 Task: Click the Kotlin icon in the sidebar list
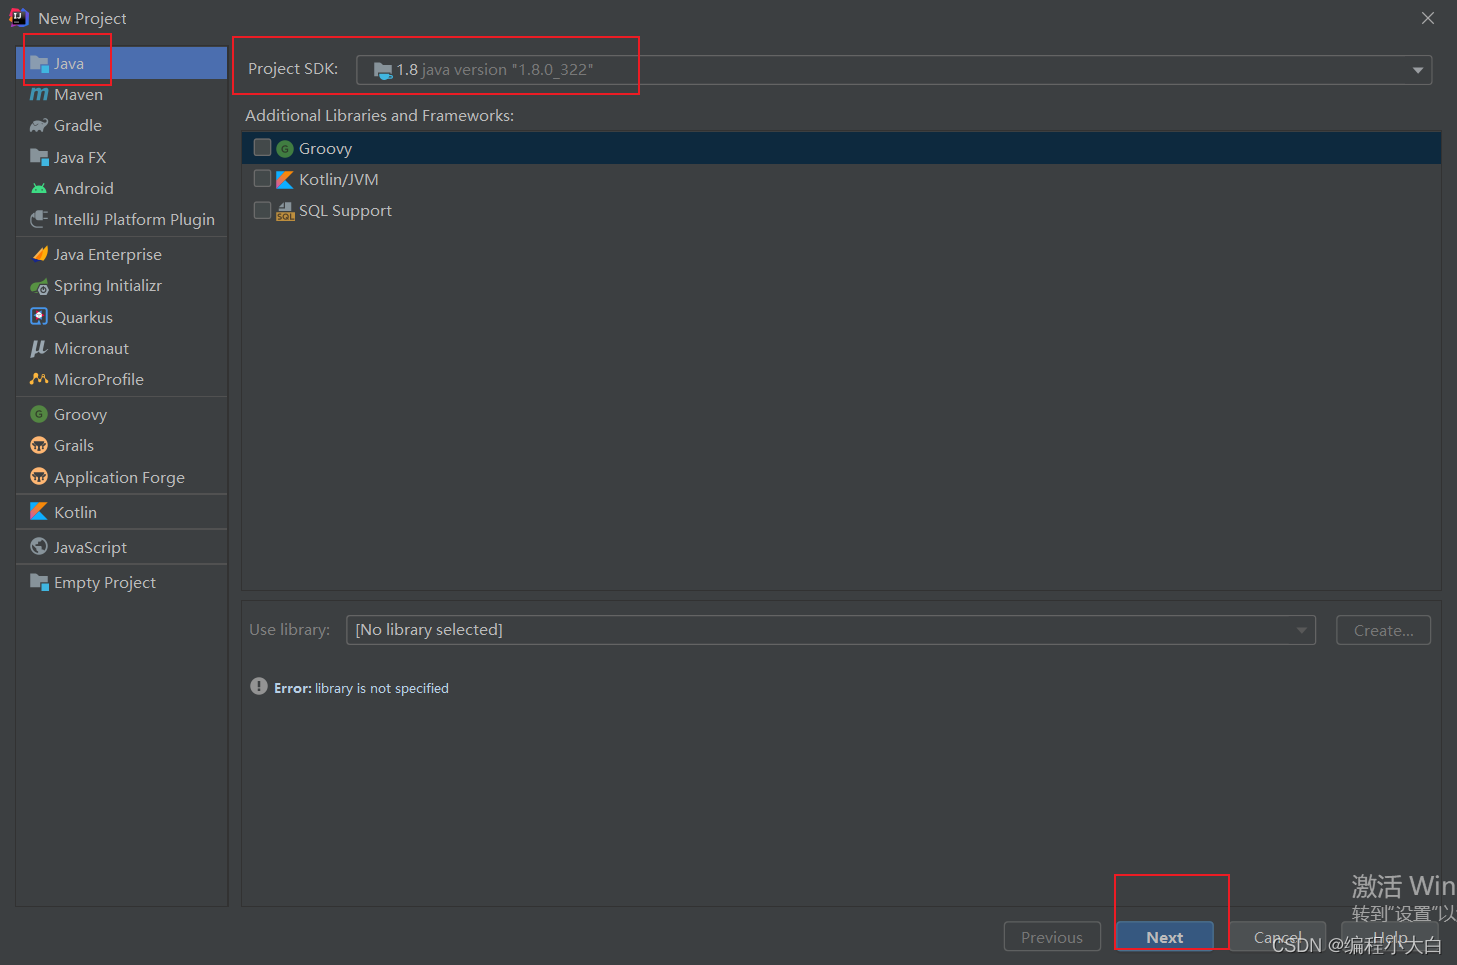point(39,511)
